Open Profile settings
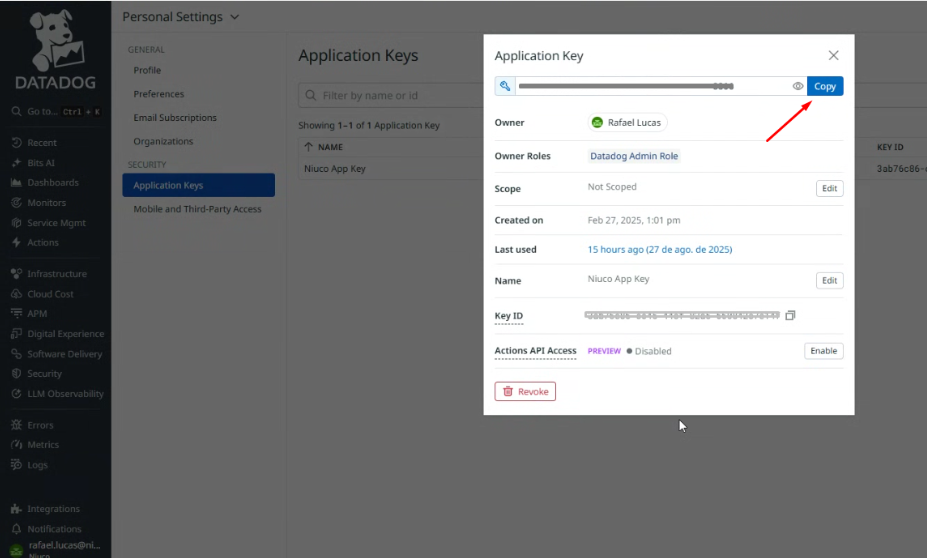Viewport: 927px width, 558px height. (147, 70)
